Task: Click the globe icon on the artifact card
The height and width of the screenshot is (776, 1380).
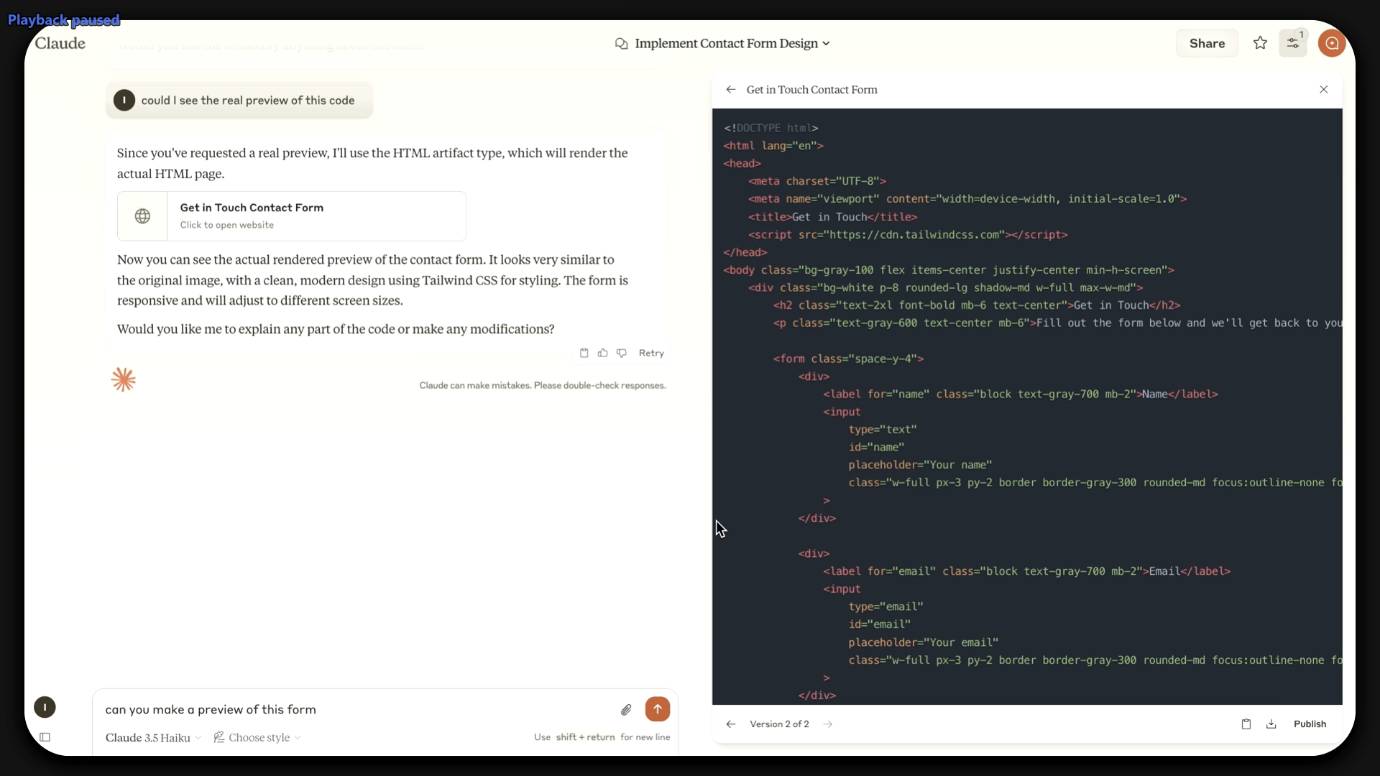Action: click(143, 216)
